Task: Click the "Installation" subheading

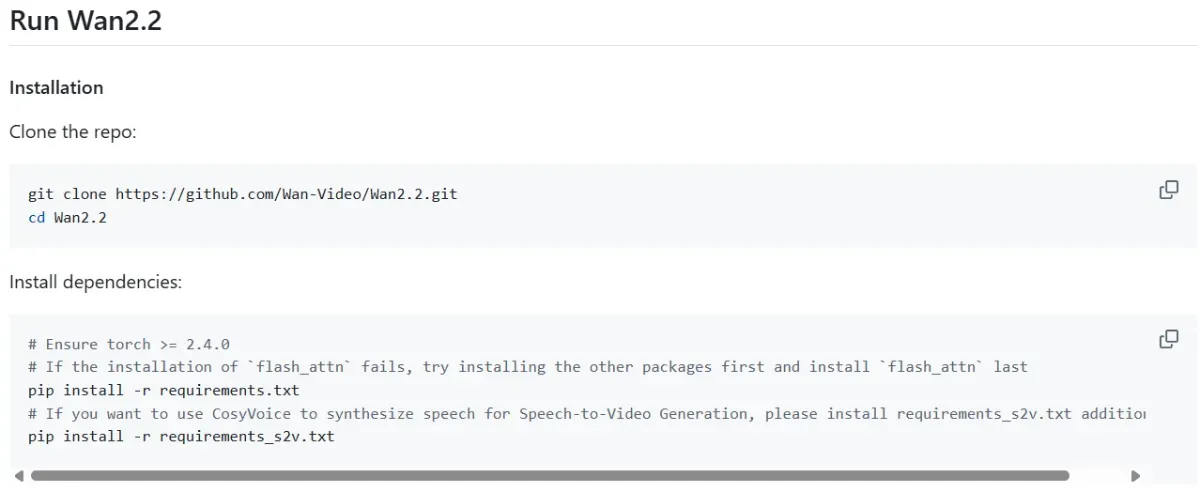Action: tap(56, 88)
